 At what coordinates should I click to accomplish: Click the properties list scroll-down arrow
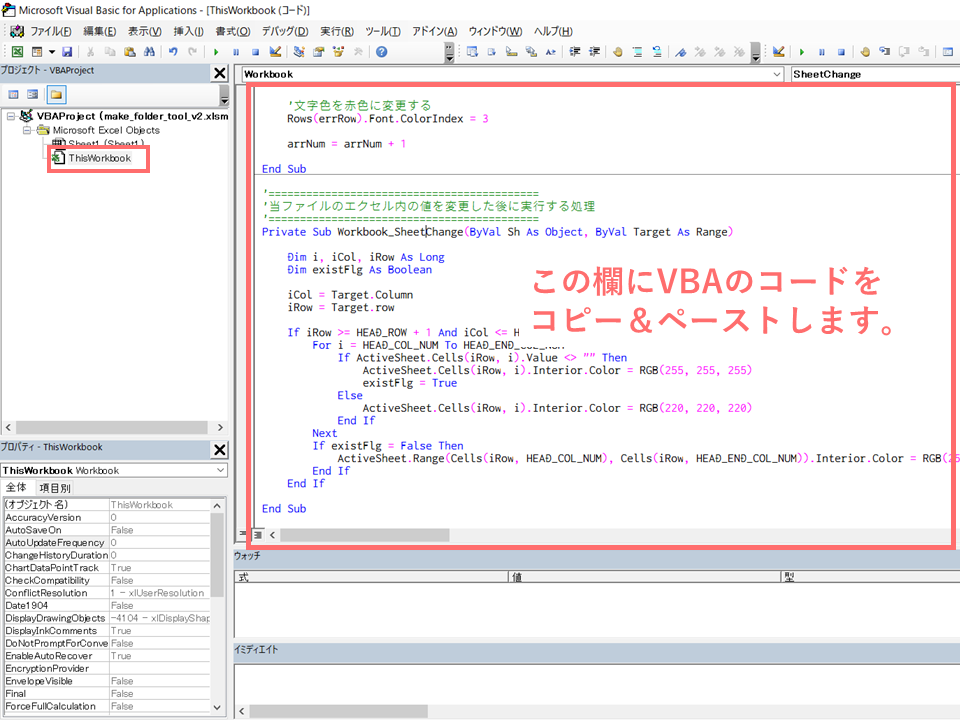(217, 707)
